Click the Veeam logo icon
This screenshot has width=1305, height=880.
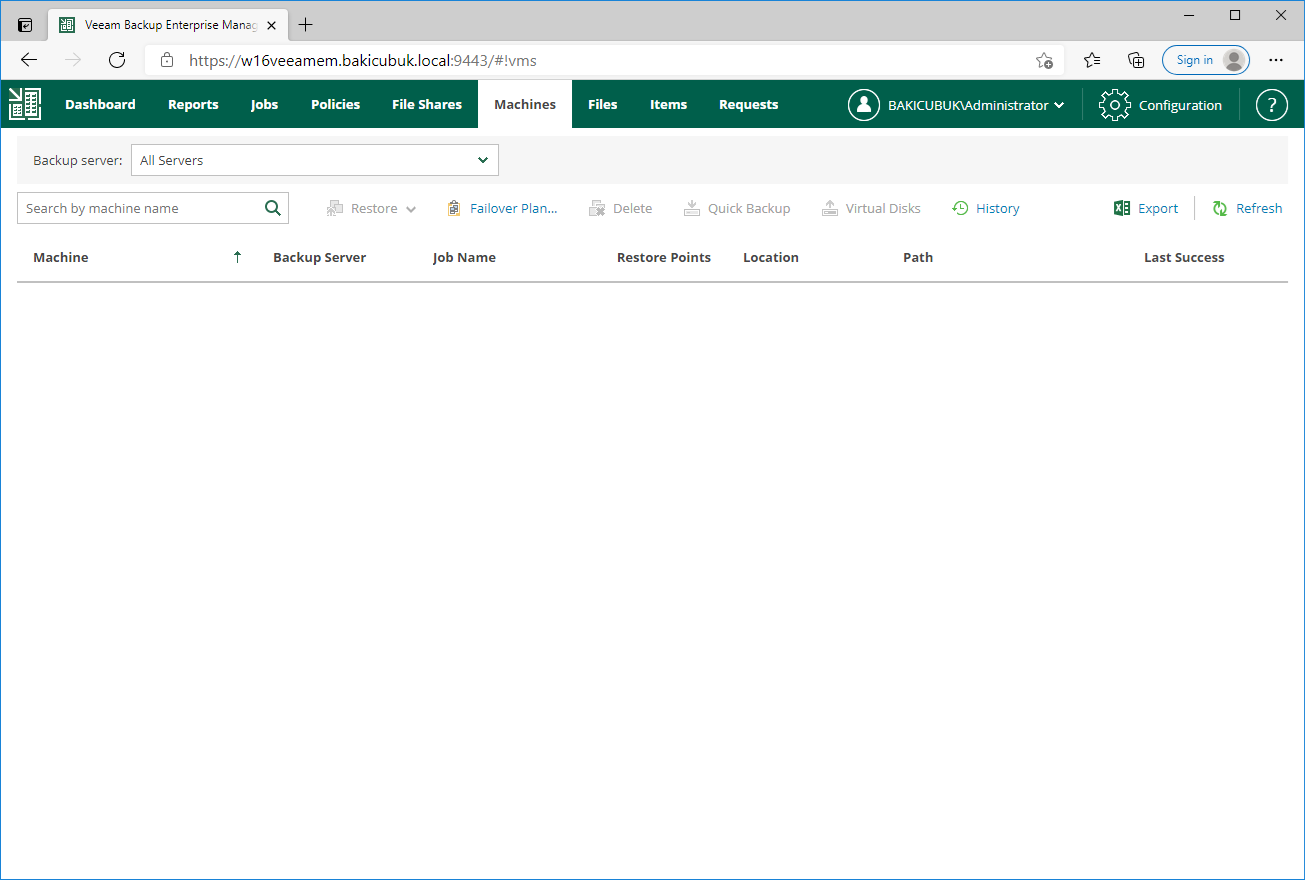pyautogui.click(x=25, y=104)
